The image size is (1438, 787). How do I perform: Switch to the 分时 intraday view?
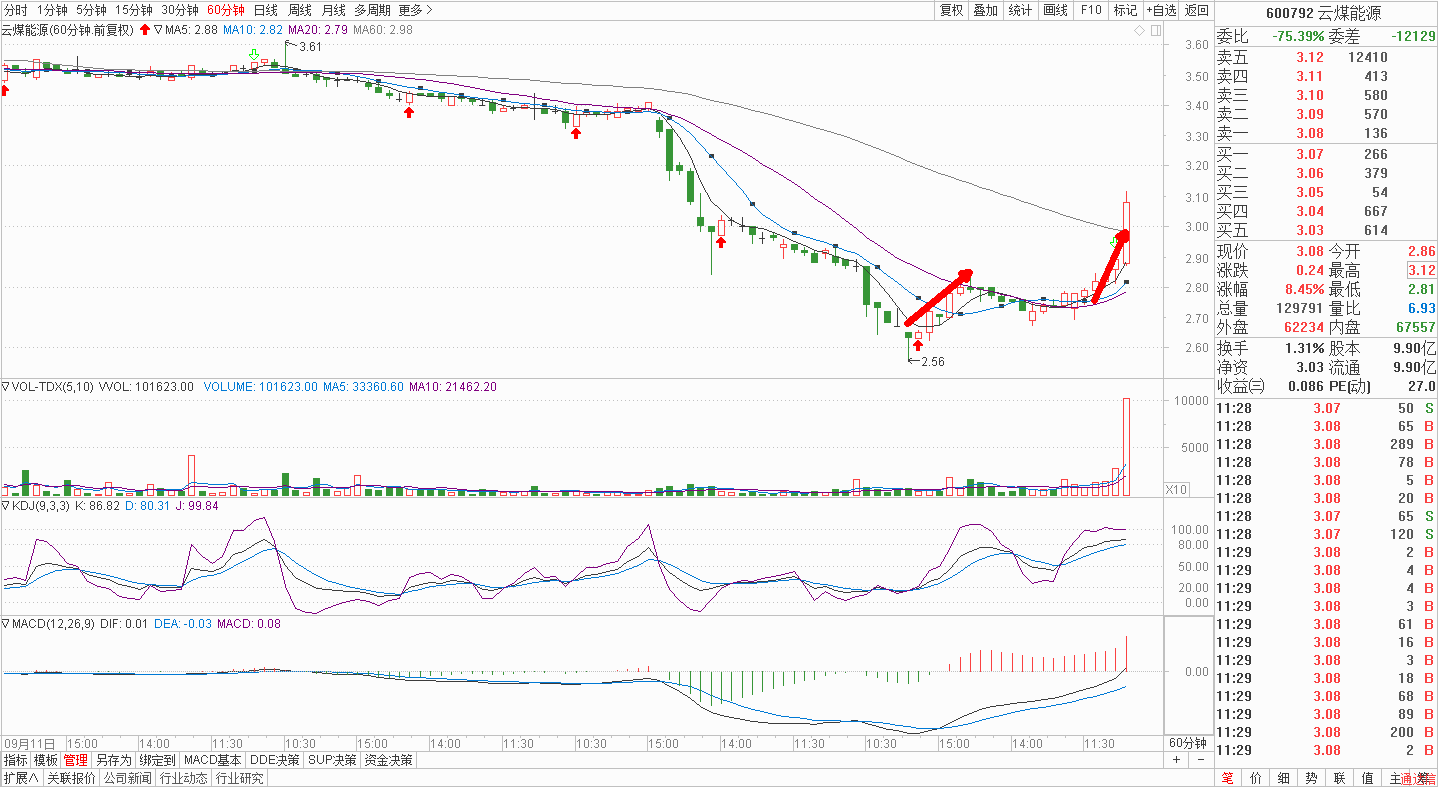pyautogui.click(x=16, y=10)
